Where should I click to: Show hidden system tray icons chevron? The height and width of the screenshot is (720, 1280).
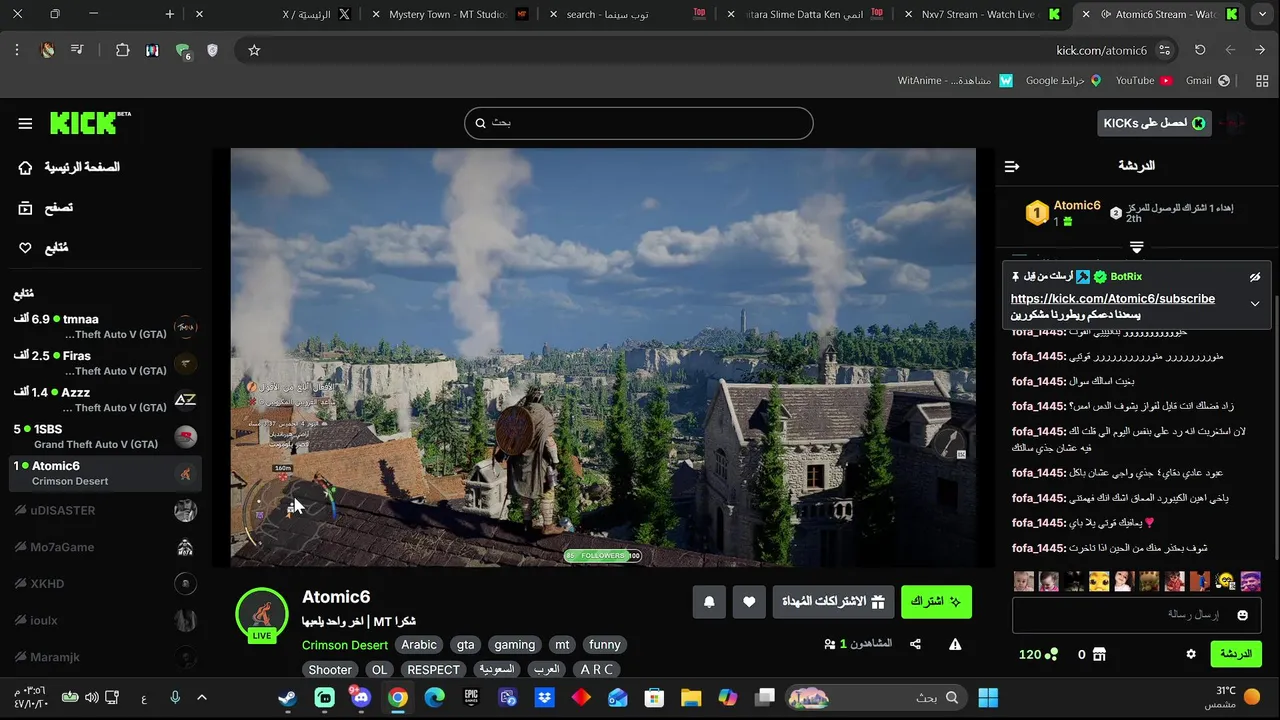point(201,698)
